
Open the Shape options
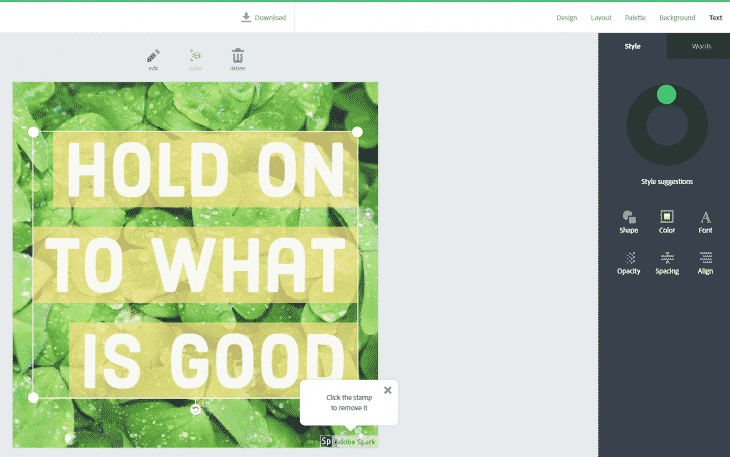point(628,222)
